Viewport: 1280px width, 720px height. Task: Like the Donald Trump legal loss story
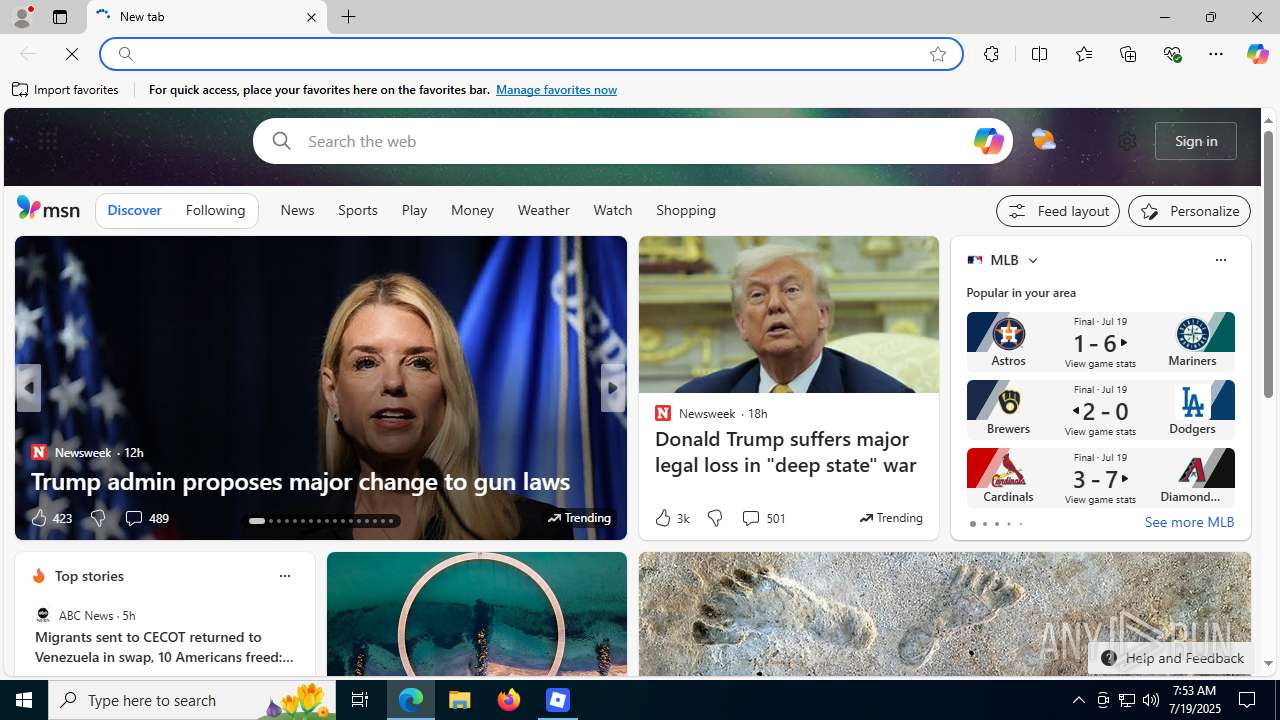(671, 518)
